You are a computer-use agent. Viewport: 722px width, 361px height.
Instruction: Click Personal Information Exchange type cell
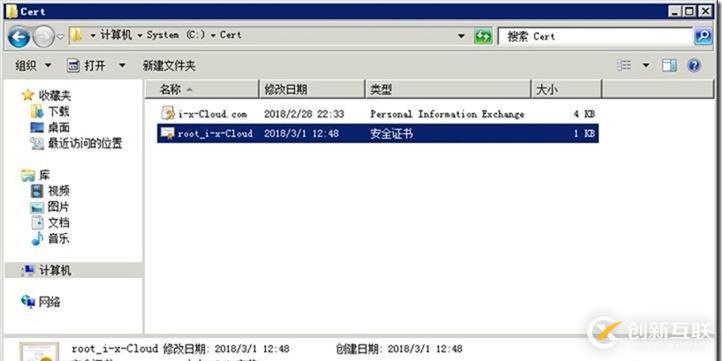[447, 114]
